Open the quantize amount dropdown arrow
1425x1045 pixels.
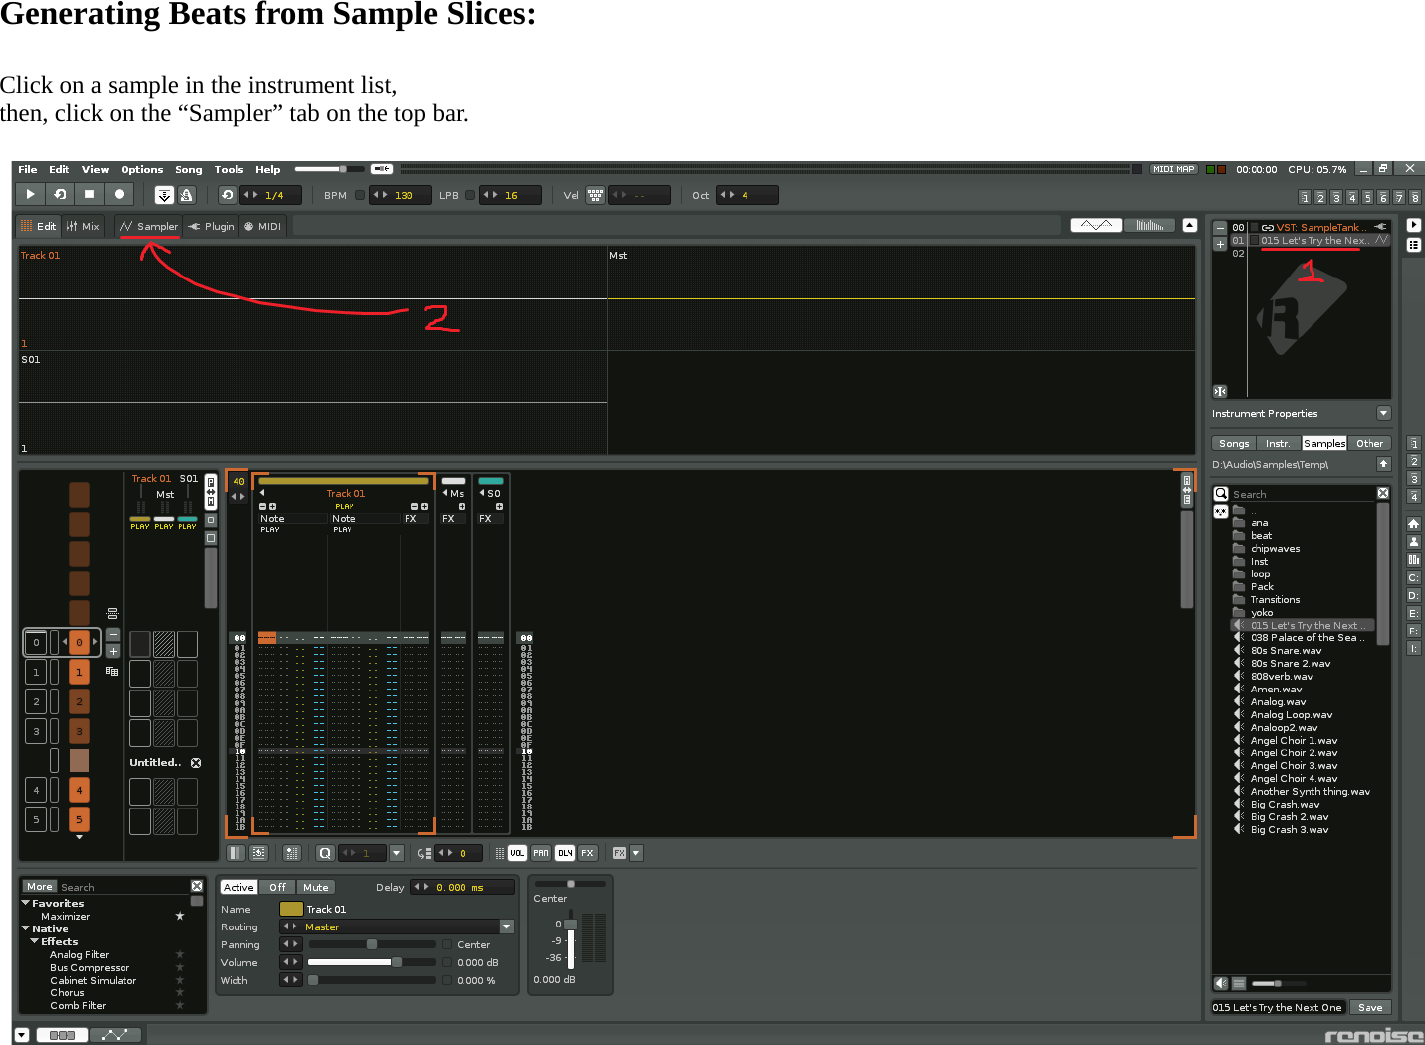397,853
